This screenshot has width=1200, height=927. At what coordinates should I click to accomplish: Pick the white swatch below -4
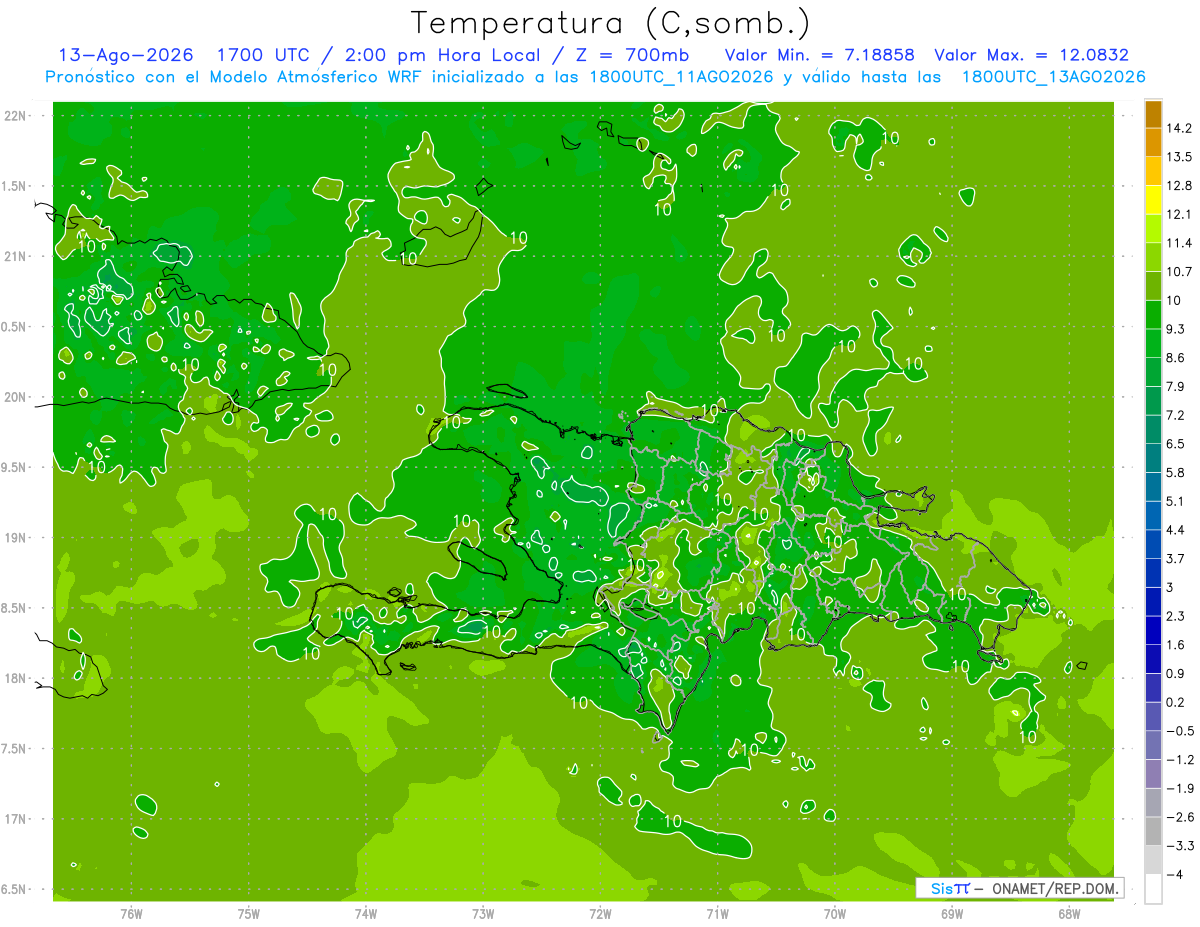pos(1153,889)
